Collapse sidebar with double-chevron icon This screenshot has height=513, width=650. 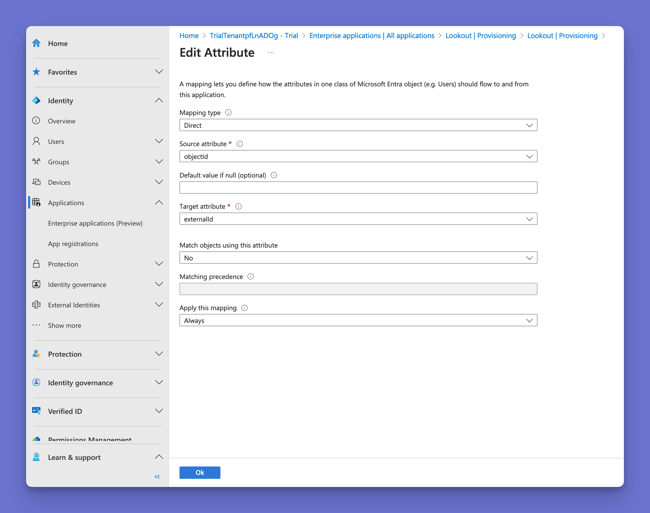pyautogui.click(x=157, y=477)
